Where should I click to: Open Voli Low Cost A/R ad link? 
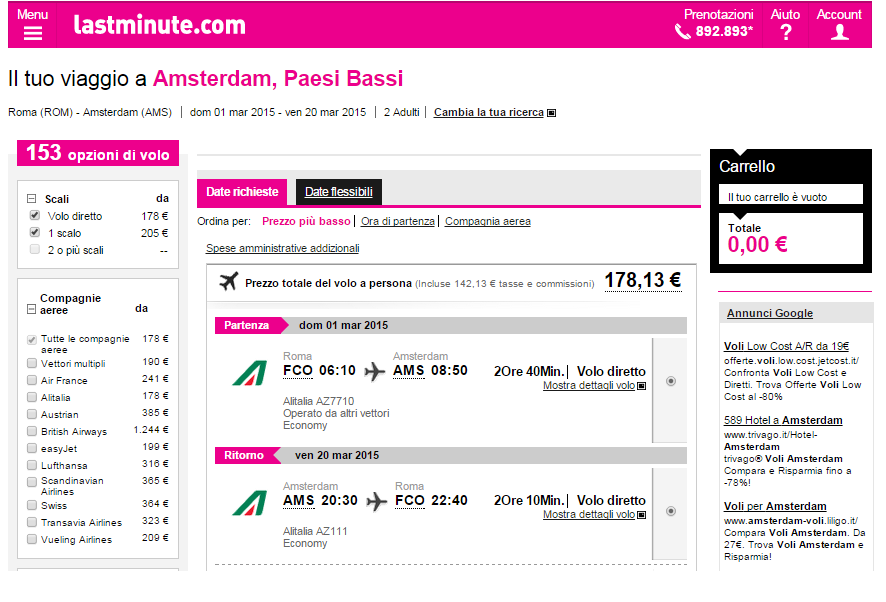pyautogui.click(x=787, y=346)
